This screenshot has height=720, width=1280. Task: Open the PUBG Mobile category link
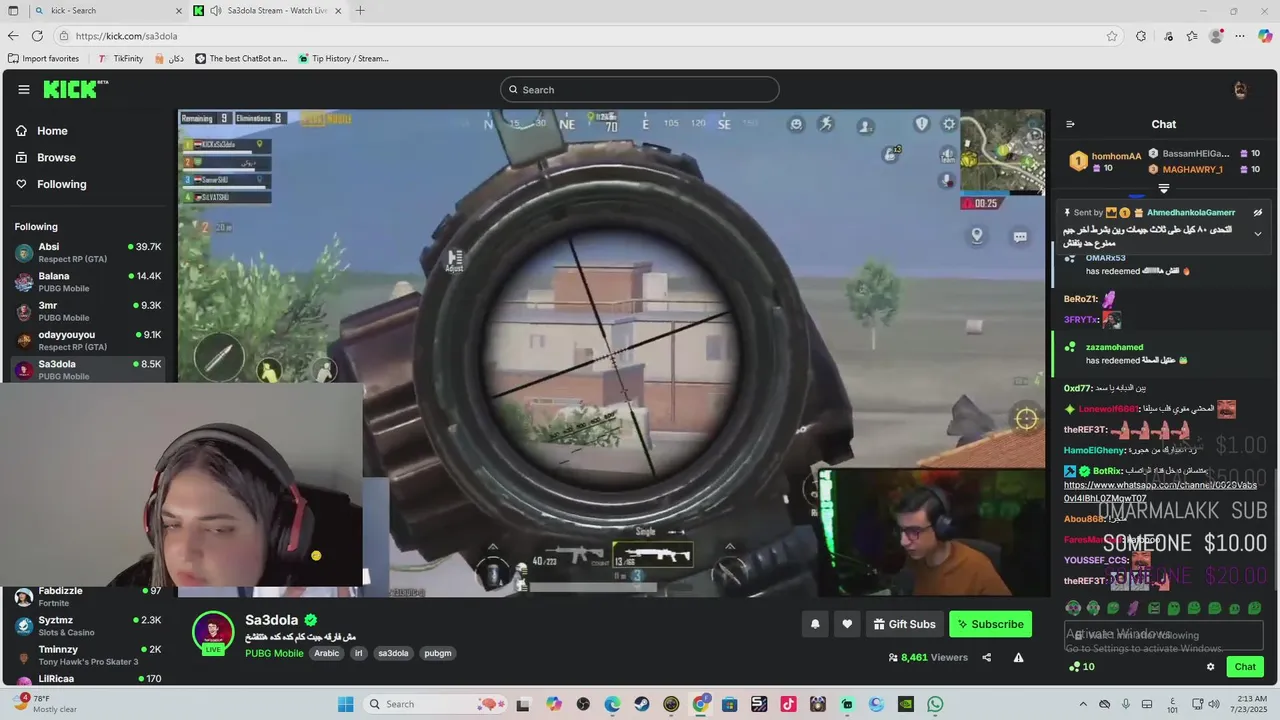click(x=274, y=653)
